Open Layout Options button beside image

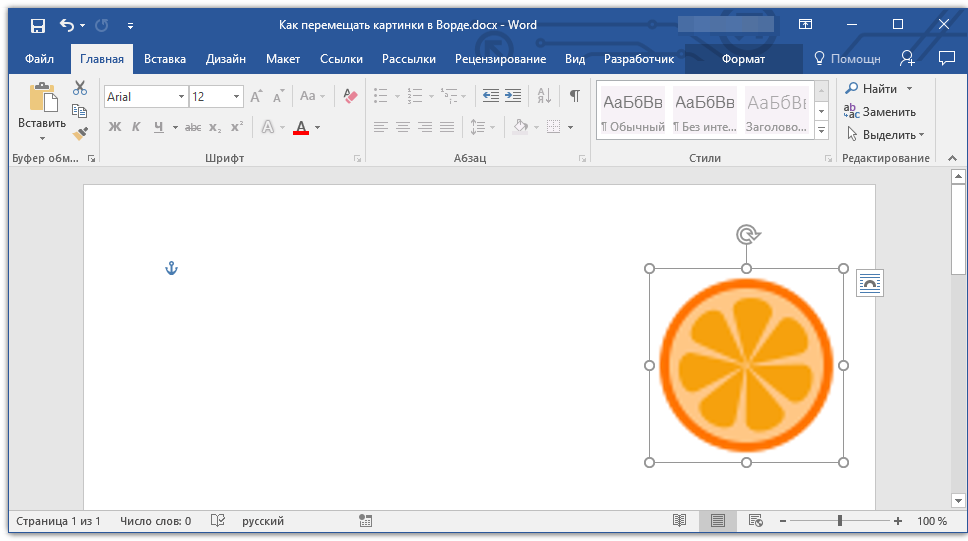(870, 283)
